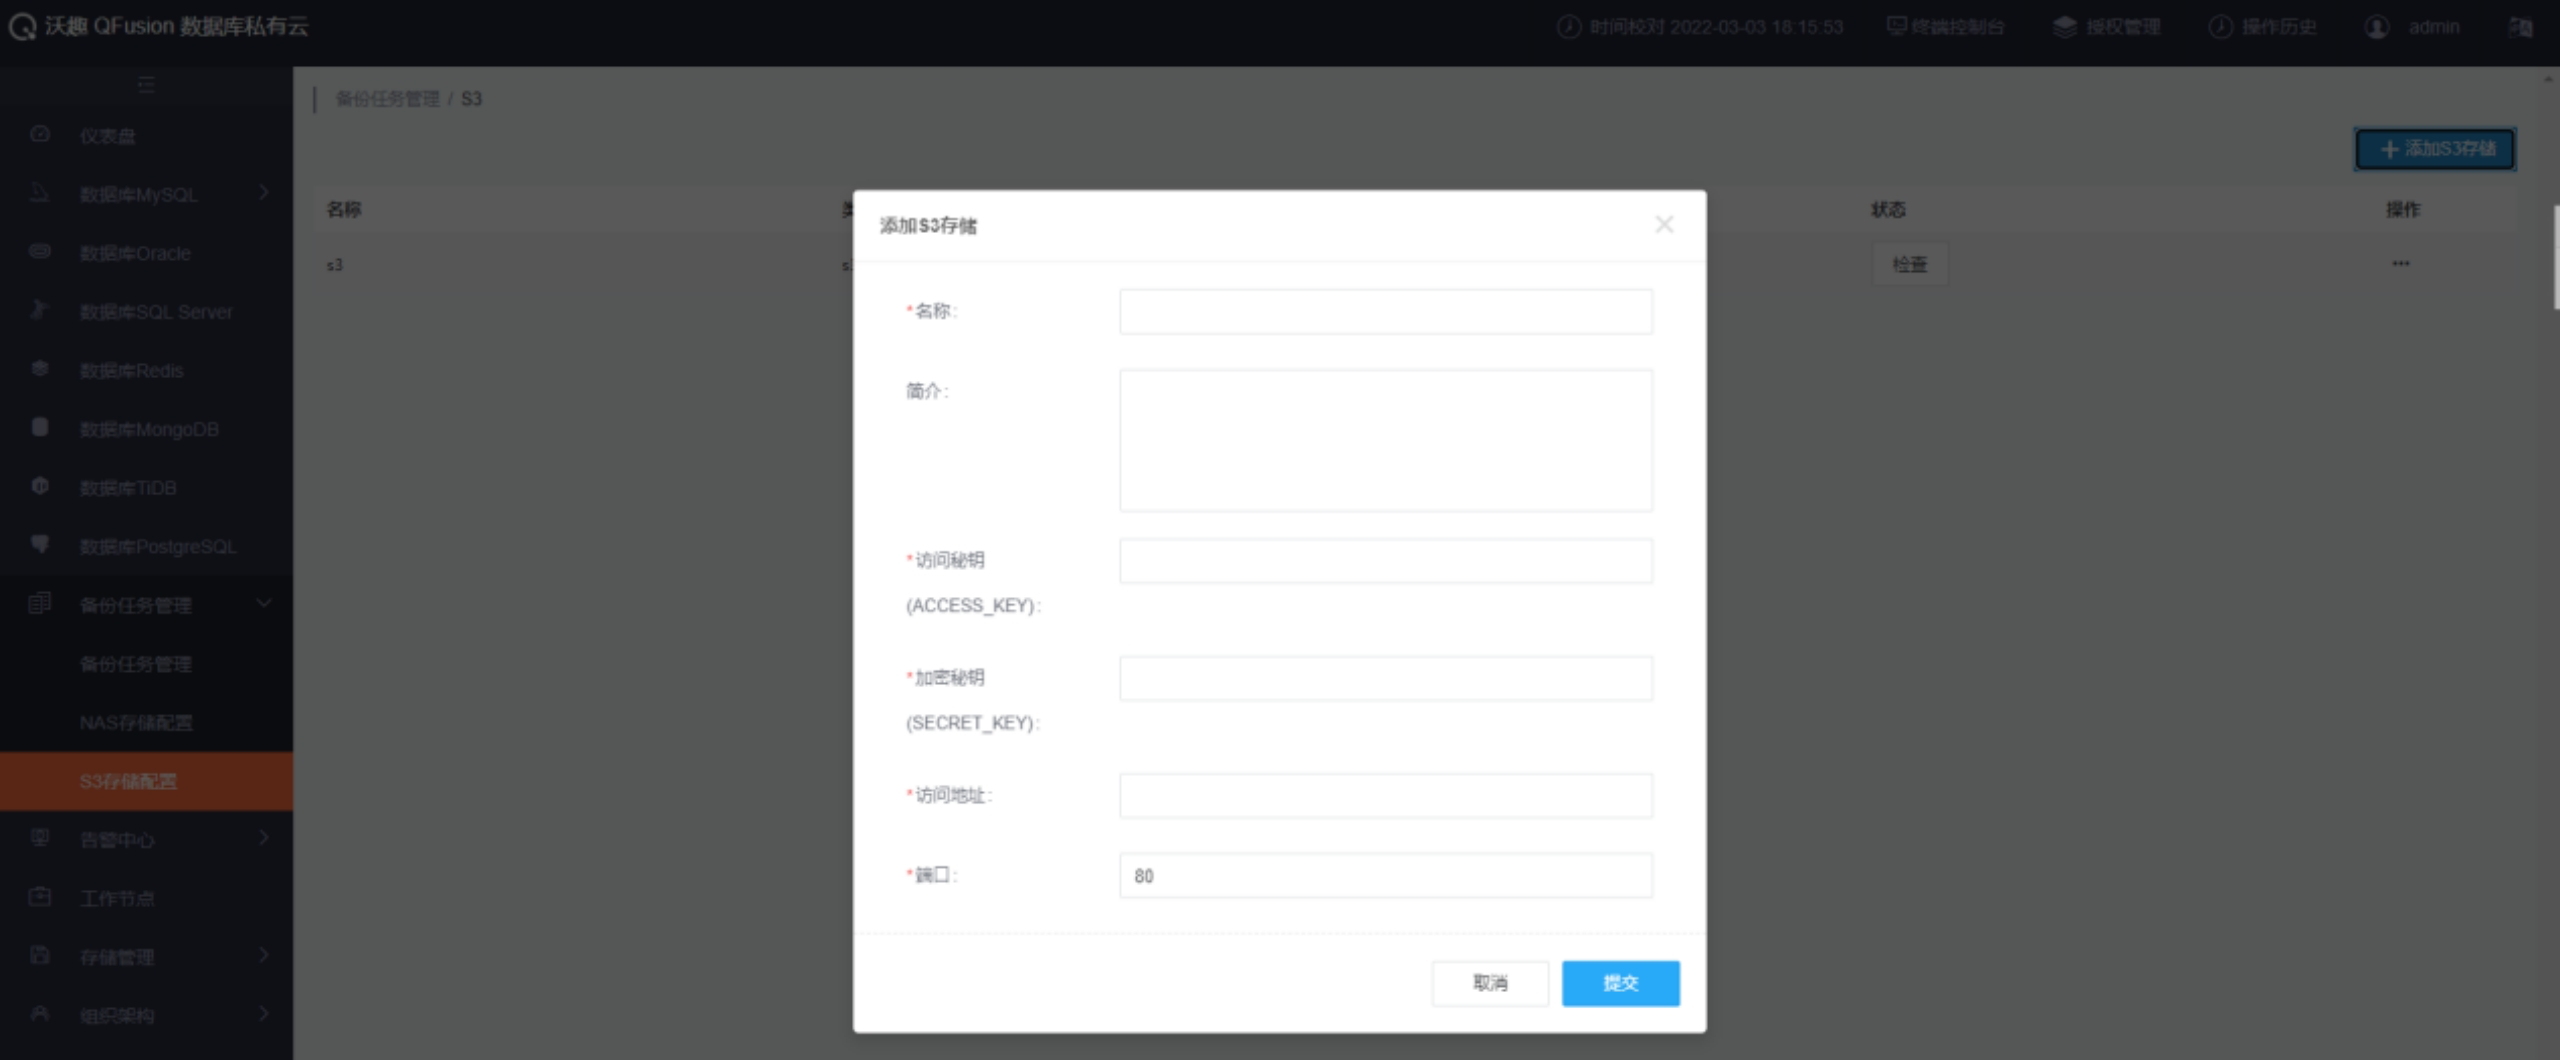
Task: Open 数据库Oracle menu item
Action: [x=146, y=252]
